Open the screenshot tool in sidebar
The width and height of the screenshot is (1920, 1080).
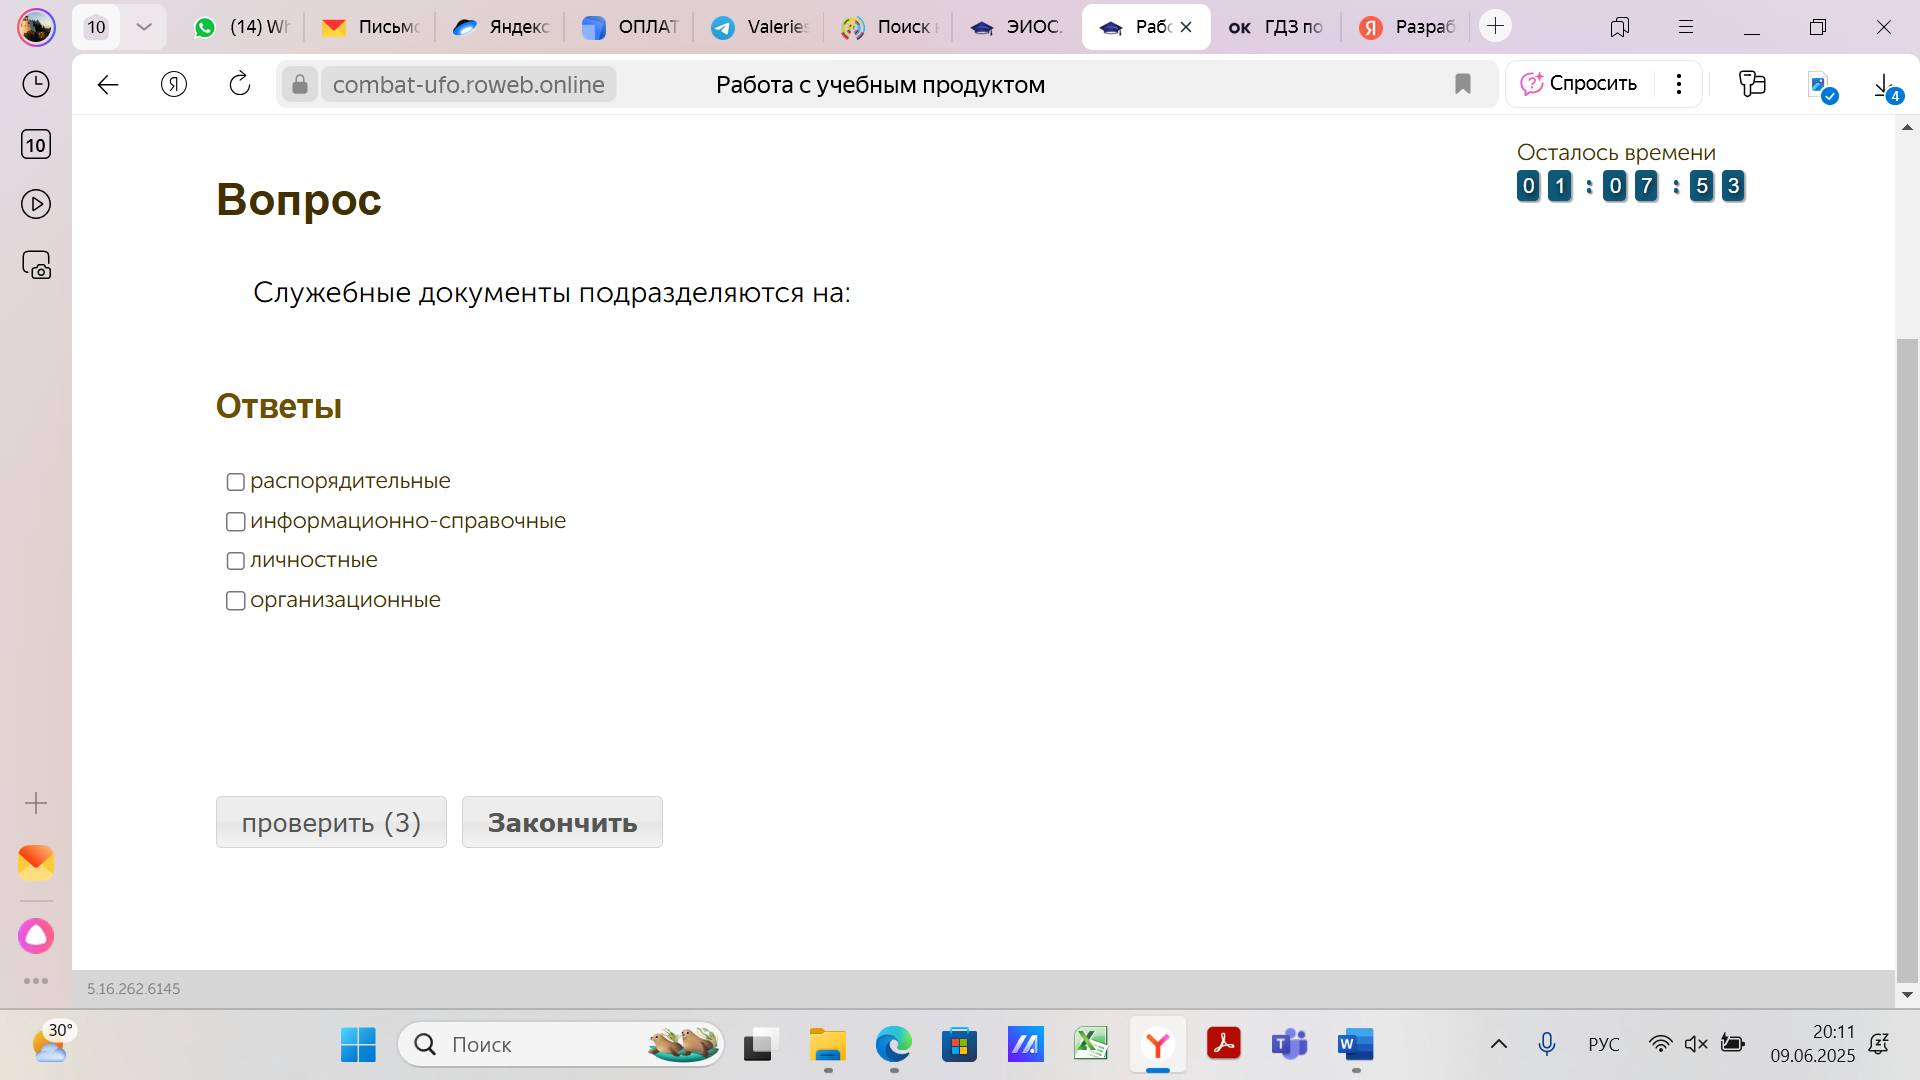click(36, 265)
